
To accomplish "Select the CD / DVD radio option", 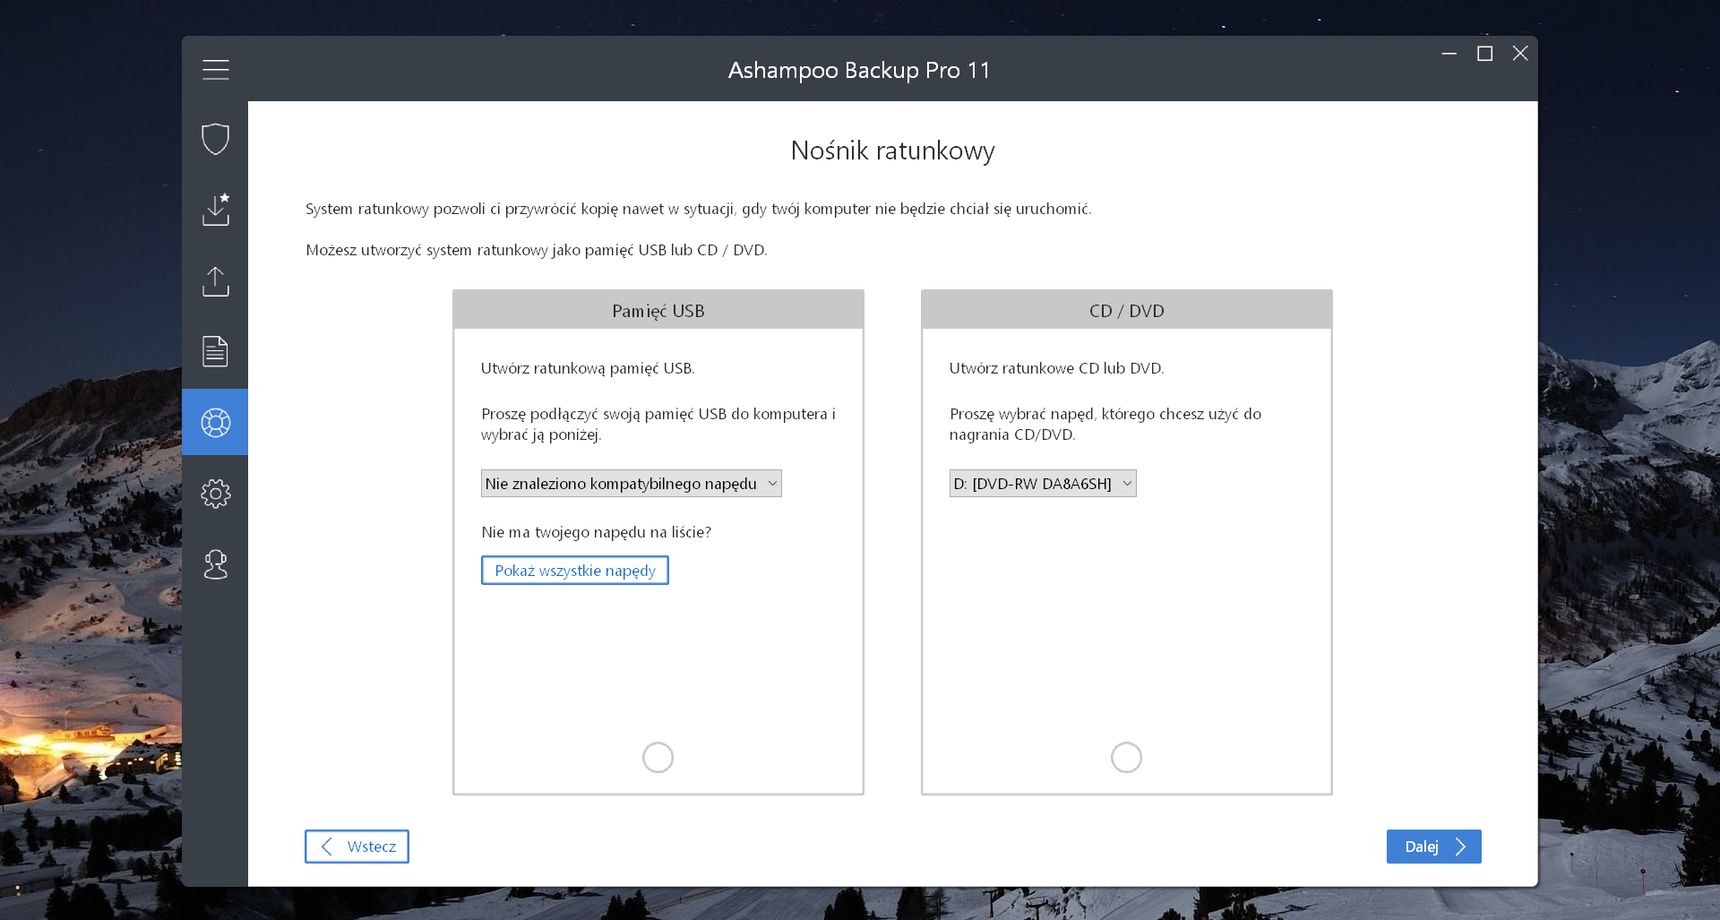I will 1126,757.
